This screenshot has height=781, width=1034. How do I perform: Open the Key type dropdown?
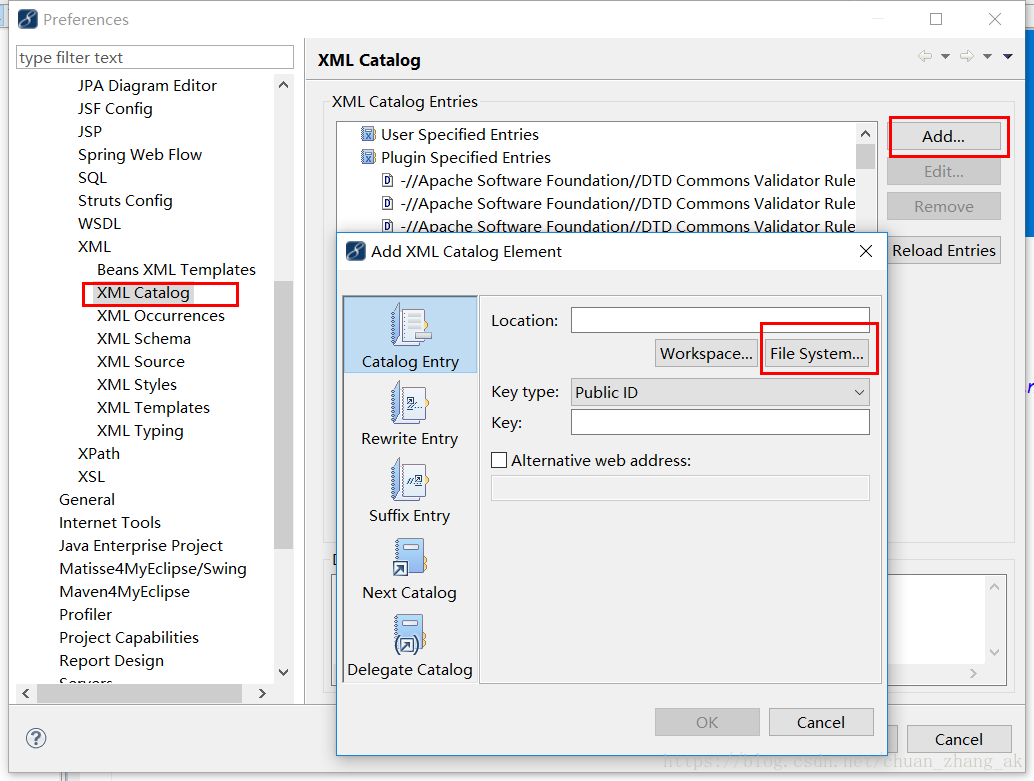[720, 392]
